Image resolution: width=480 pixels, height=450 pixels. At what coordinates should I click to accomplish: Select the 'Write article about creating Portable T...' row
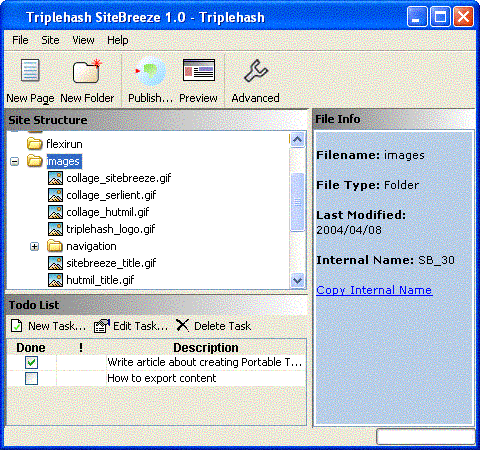pos(156,362)
